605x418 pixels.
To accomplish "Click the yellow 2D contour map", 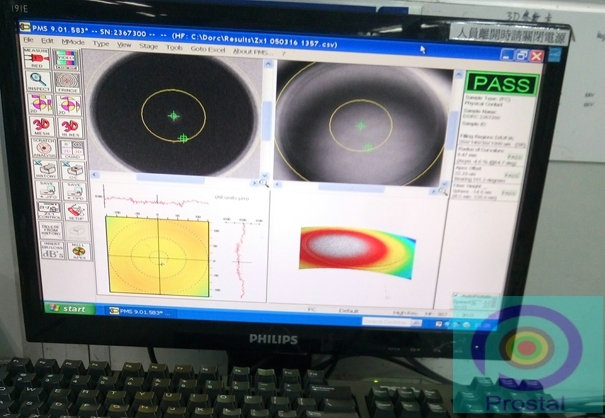I will 157,257.
